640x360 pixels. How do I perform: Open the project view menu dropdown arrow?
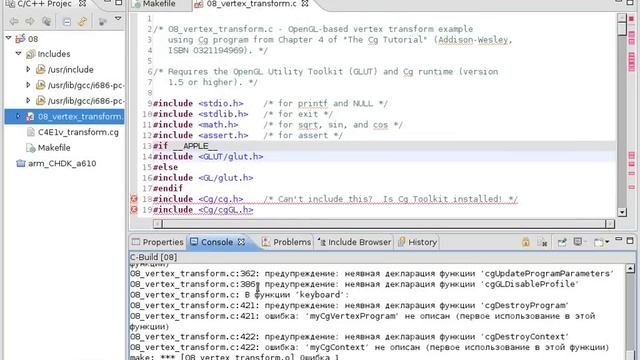118,19
